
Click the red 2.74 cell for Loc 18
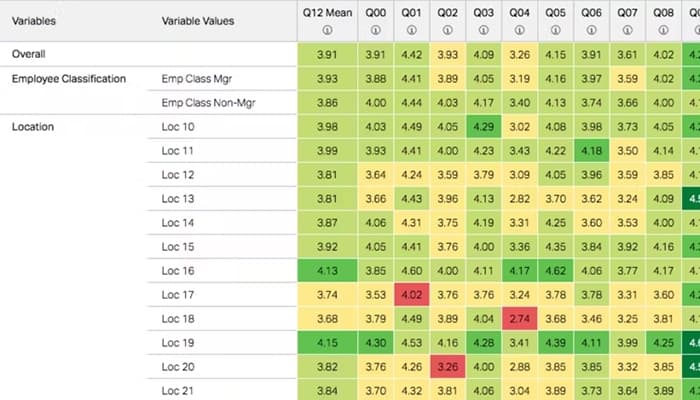520,319
